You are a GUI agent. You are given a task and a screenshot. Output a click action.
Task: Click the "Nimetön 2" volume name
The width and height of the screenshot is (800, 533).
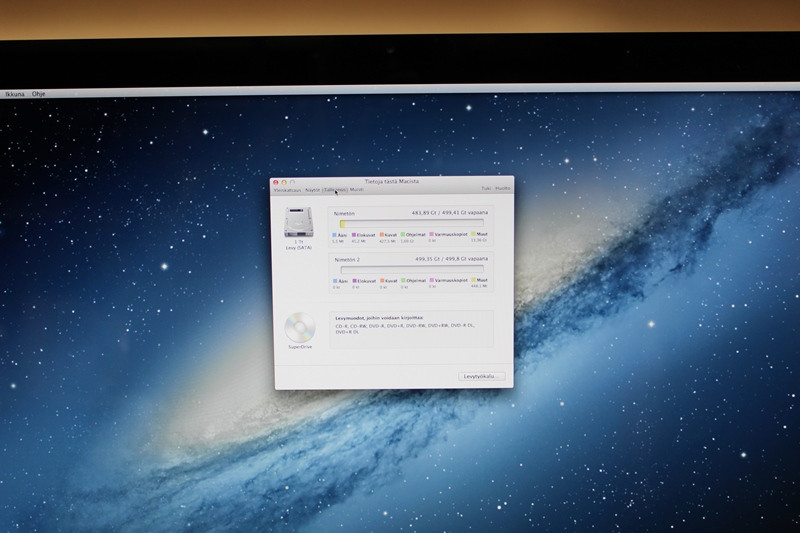[x=347, y=260]
